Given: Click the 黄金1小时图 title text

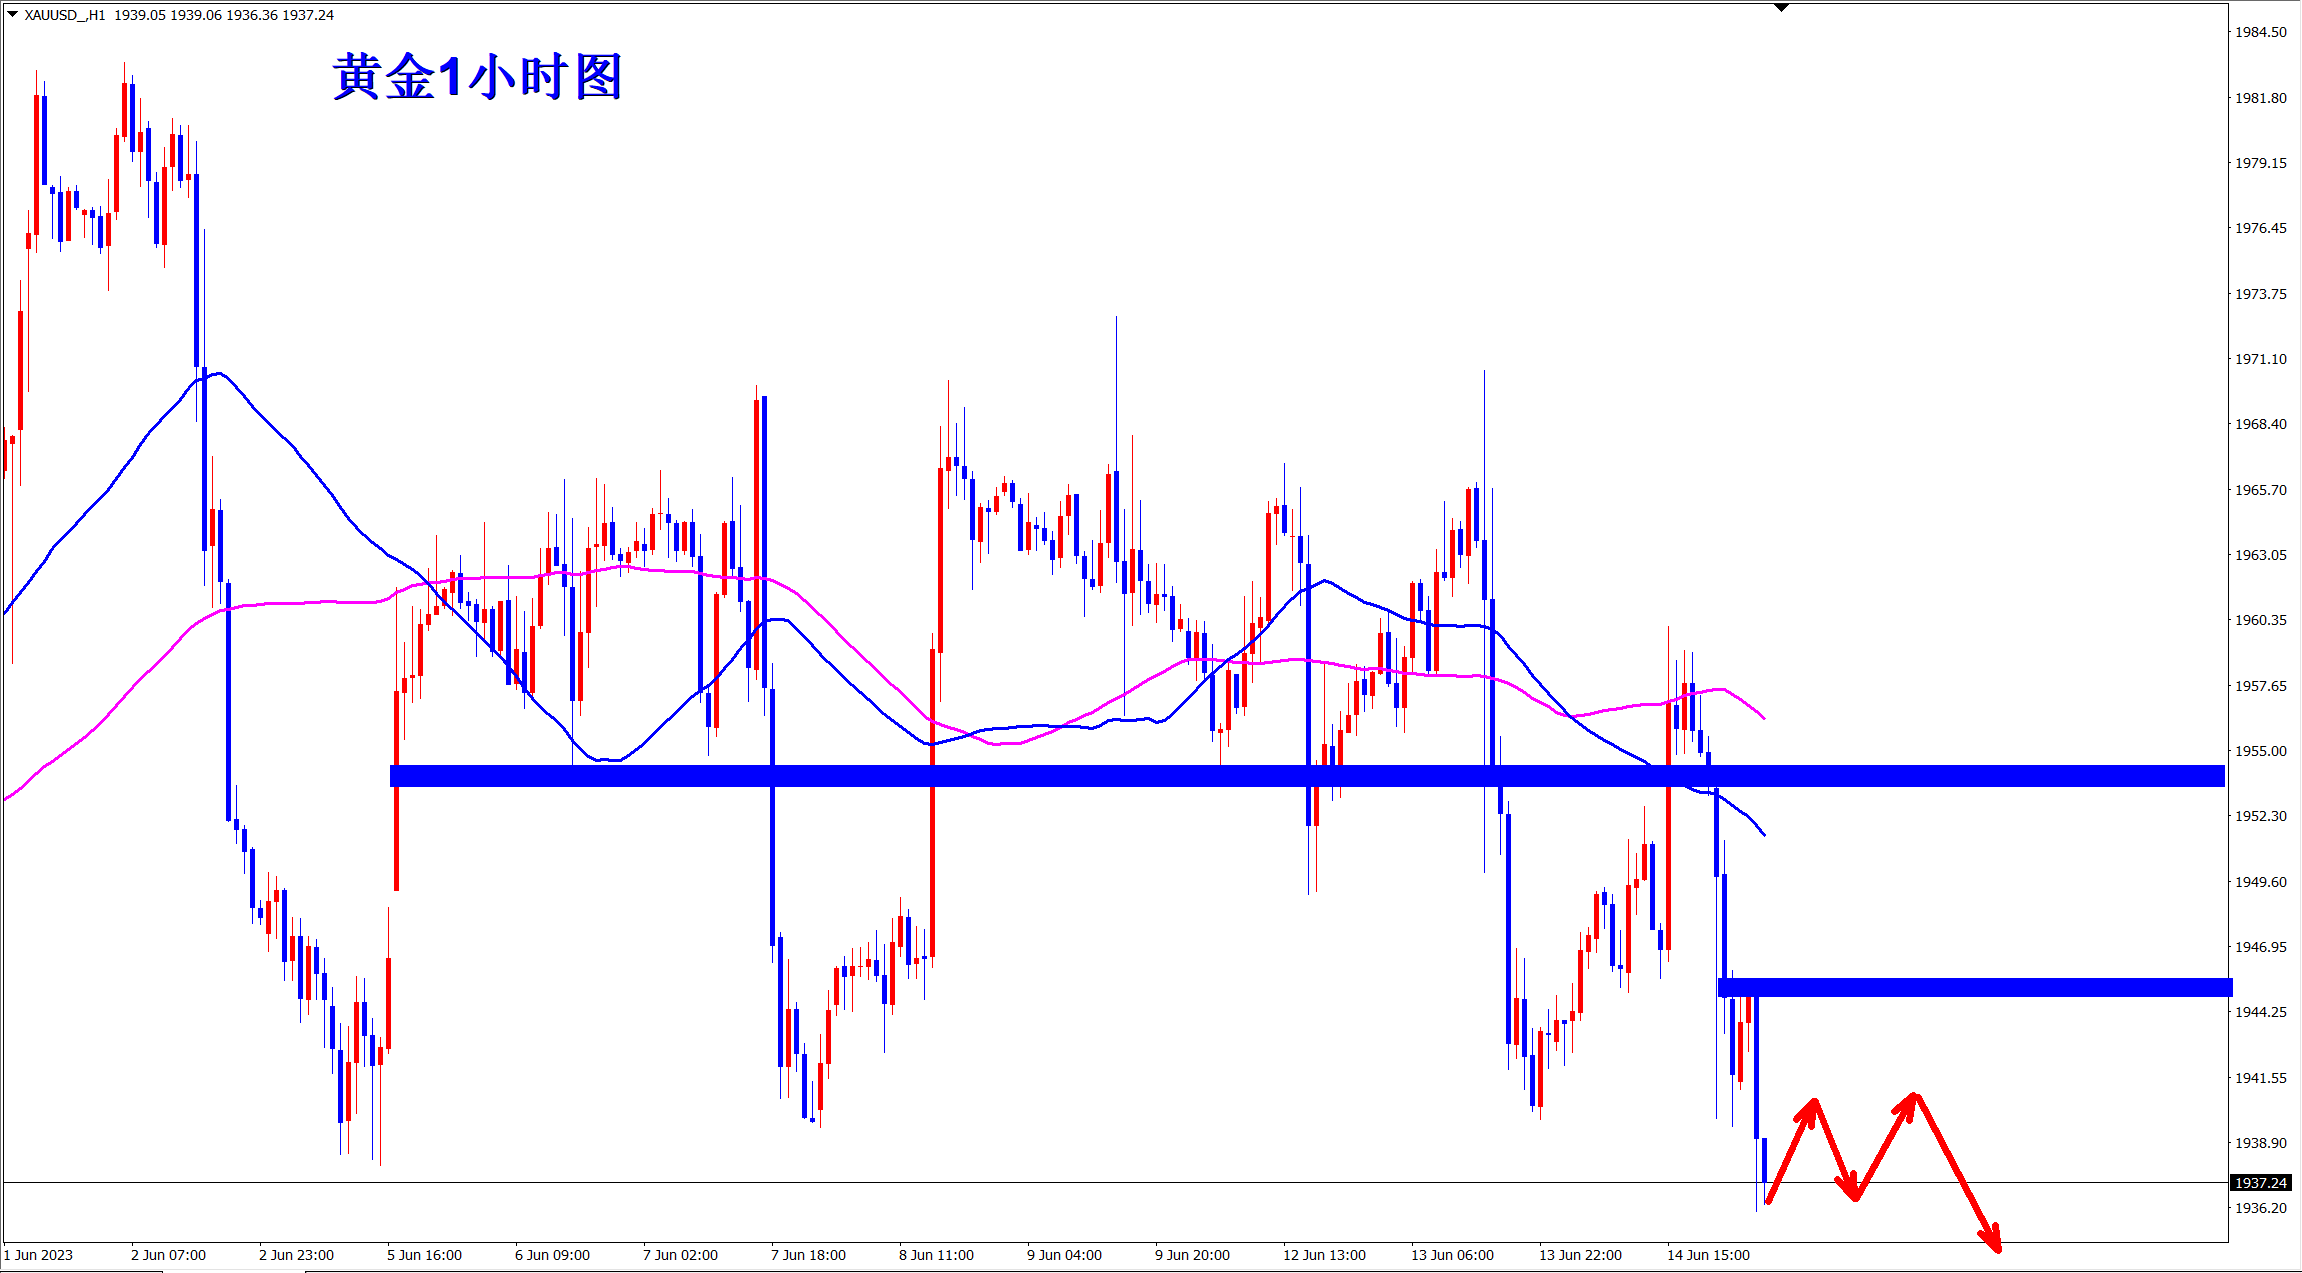Looking at the screenshot, I should point(477,77).
